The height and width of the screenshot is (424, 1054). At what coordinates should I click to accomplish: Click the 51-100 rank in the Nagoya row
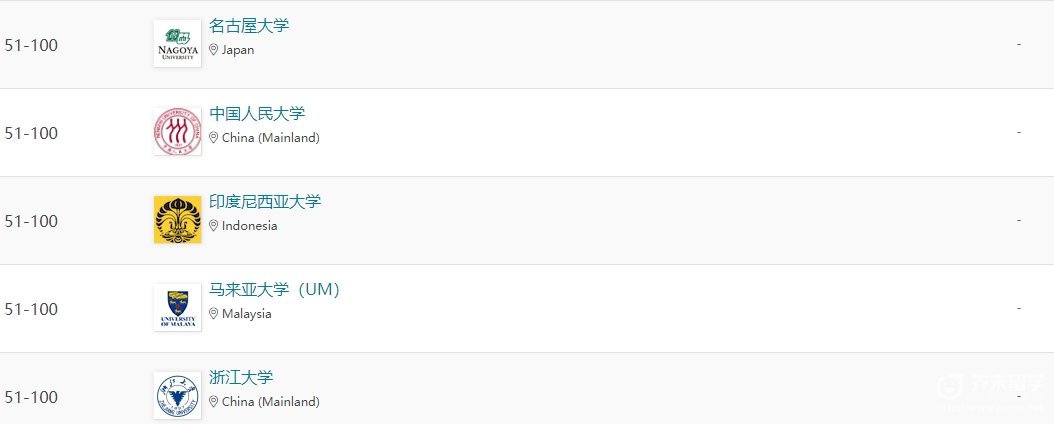pyautogui.click(x=32, y=45)
